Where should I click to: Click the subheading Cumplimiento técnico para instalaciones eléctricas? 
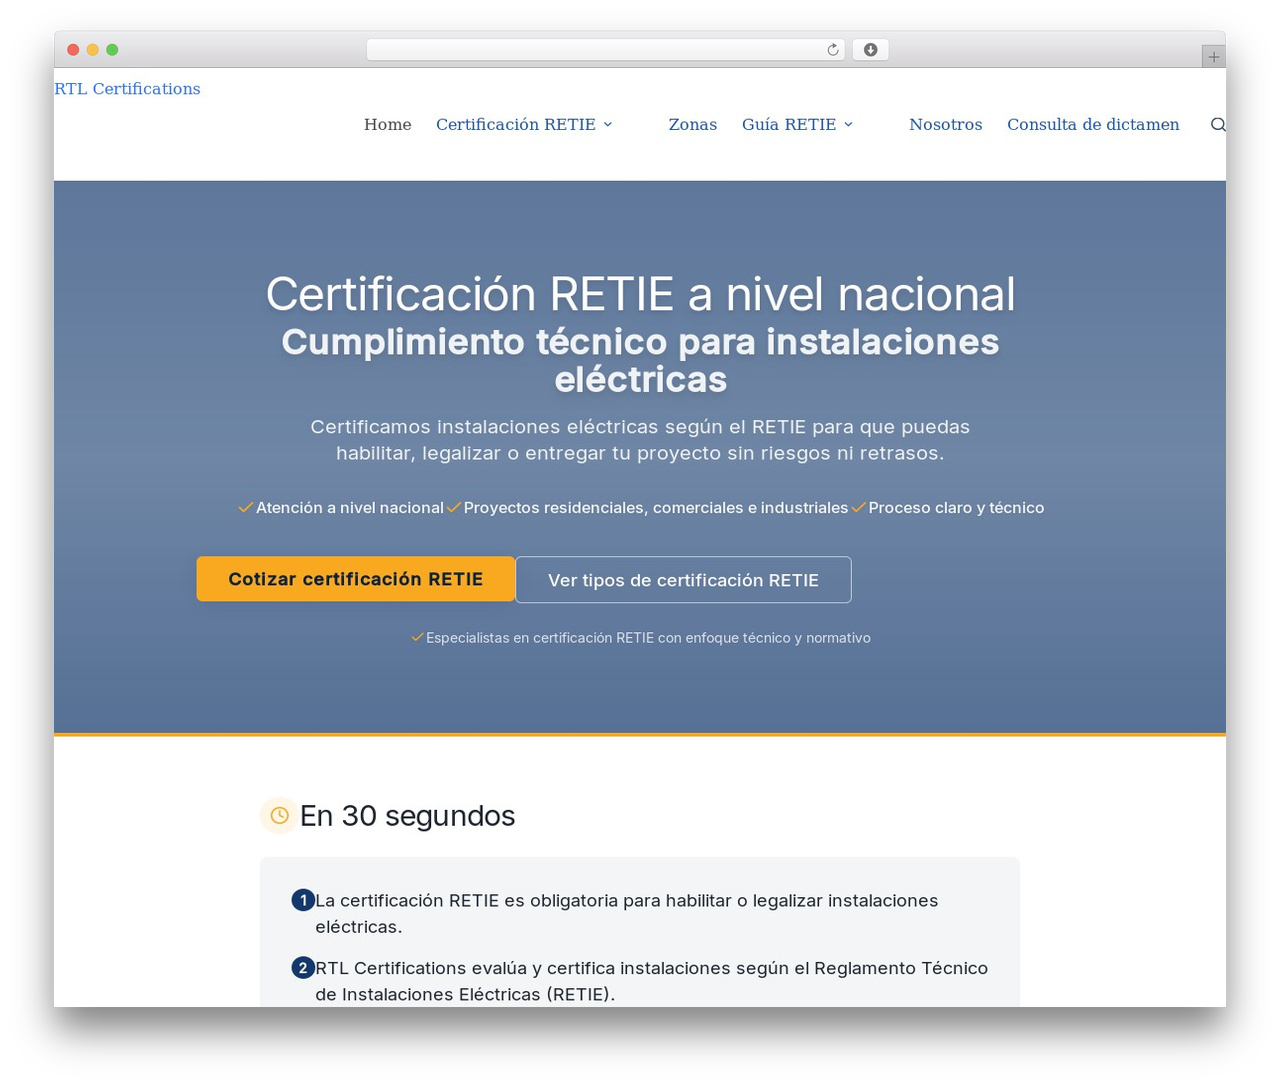[x=640, y=360]
